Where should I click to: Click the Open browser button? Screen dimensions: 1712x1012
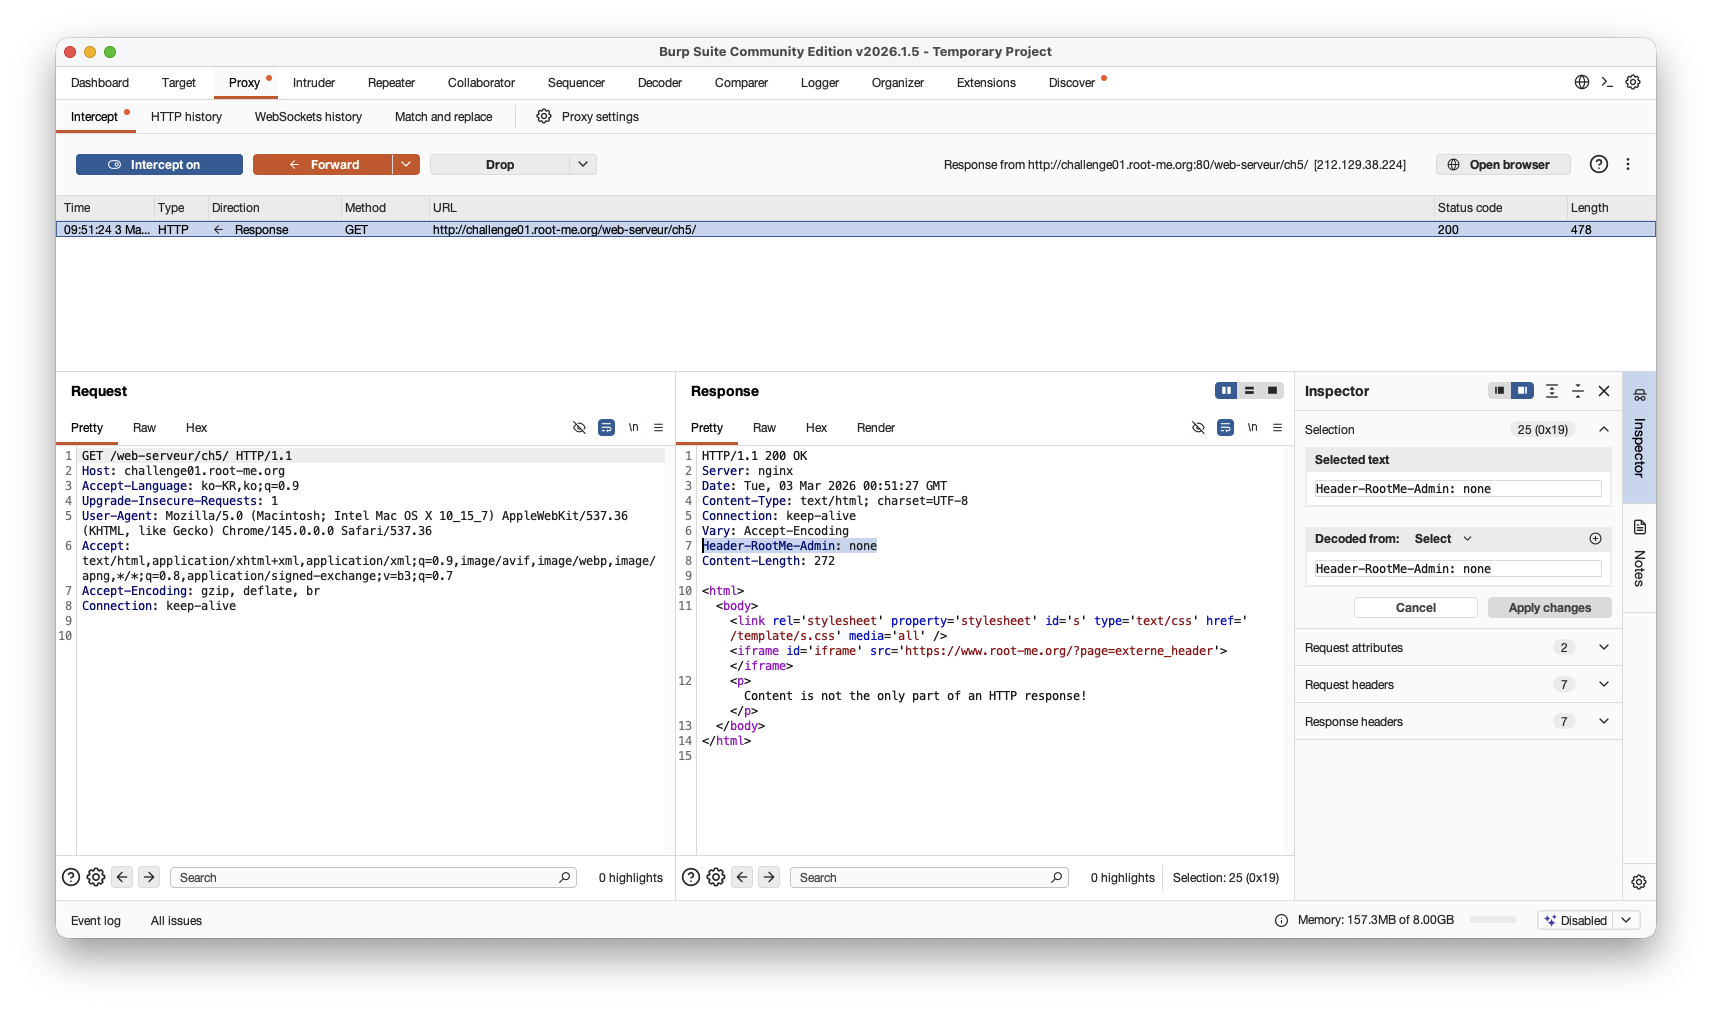point(1503,164)
